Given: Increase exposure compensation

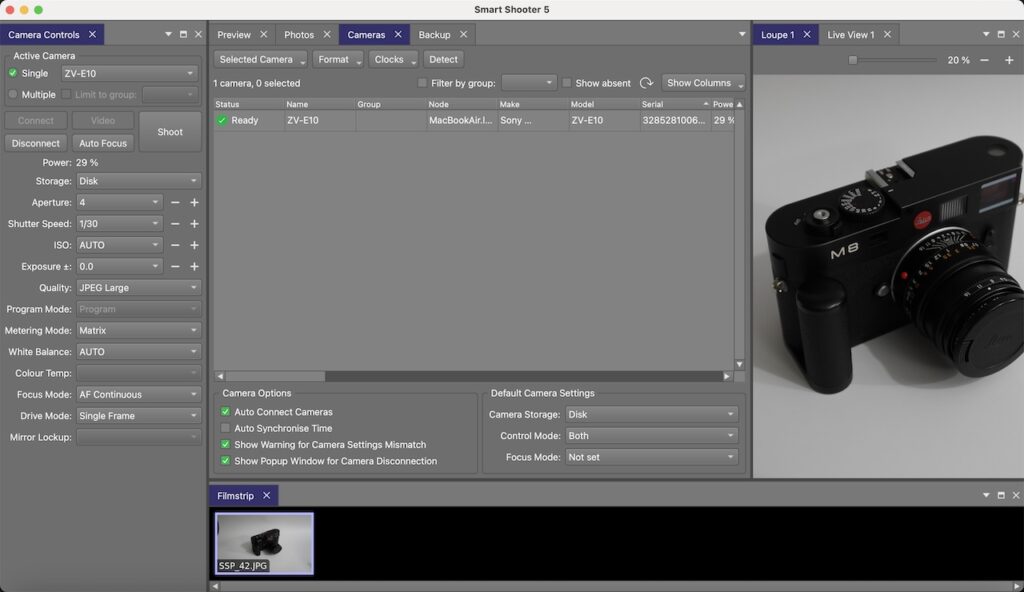Looking at the screenshot, I should click(195, 267).
